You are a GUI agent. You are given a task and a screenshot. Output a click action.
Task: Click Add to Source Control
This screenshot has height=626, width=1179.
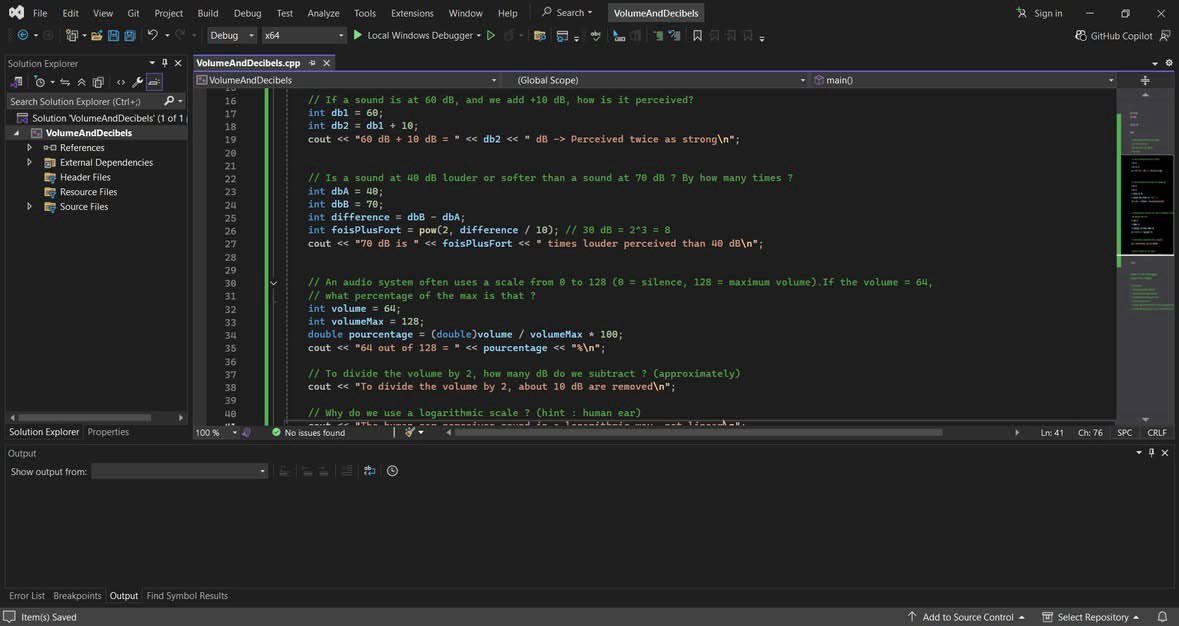(966, 617)
